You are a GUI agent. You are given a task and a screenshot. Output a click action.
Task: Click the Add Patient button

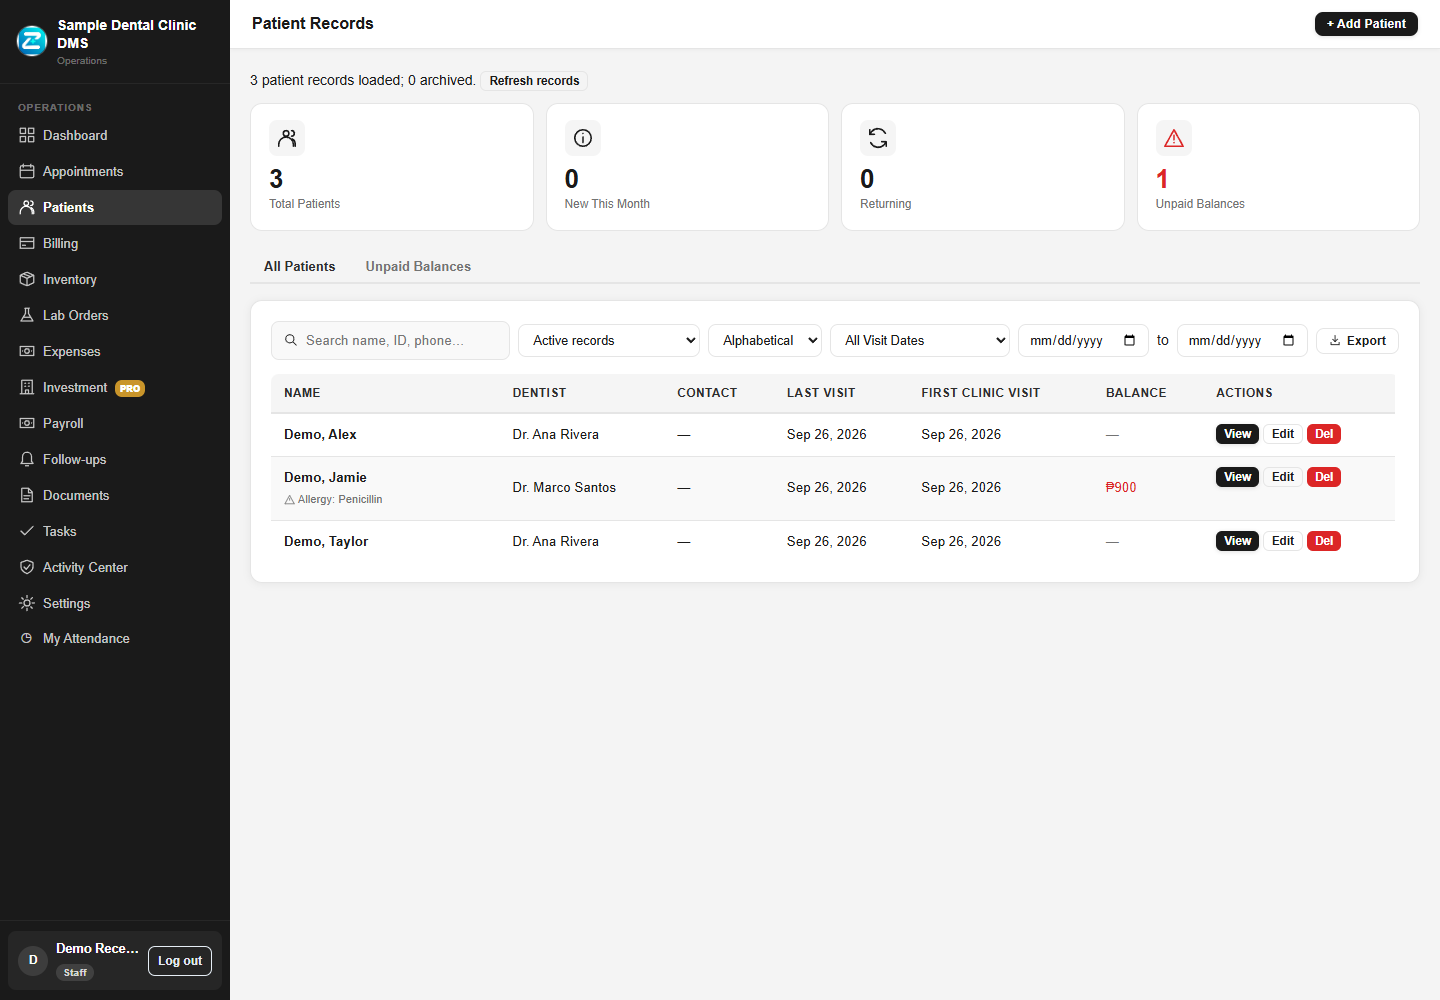click(1366, 24)
